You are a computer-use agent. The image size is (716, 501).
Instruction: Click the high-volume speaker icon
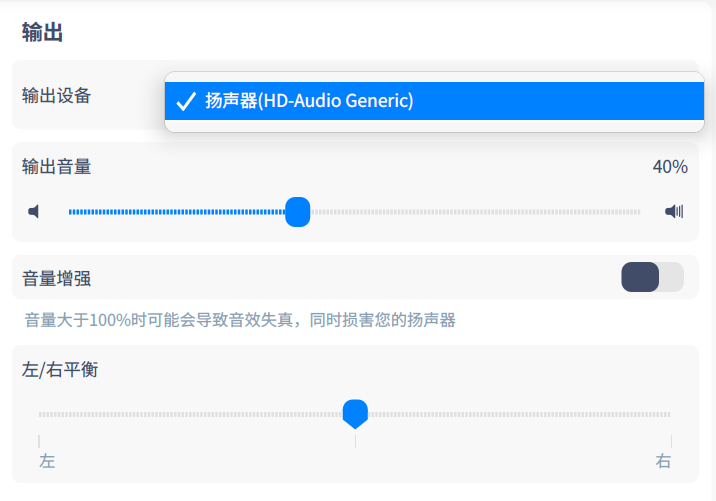pos(674,212)
